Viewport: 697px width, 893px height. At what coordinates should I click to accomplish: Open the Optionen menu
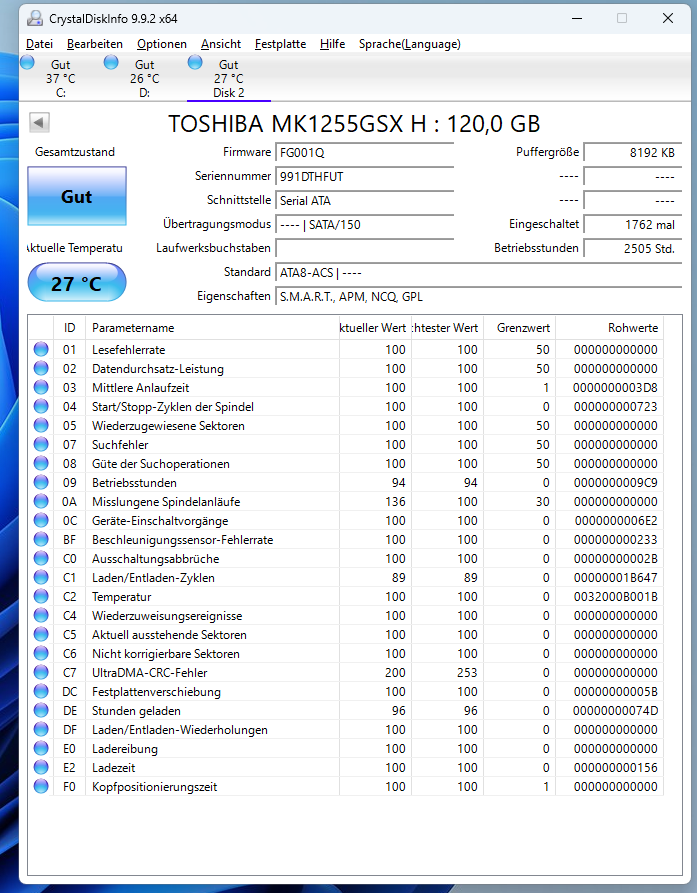[x=162, y=44]
